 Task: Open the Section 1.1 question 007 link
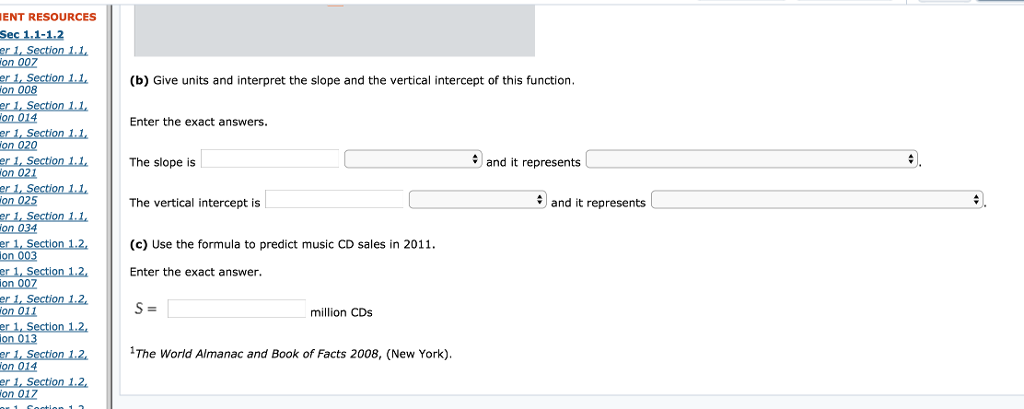point(44,56)
